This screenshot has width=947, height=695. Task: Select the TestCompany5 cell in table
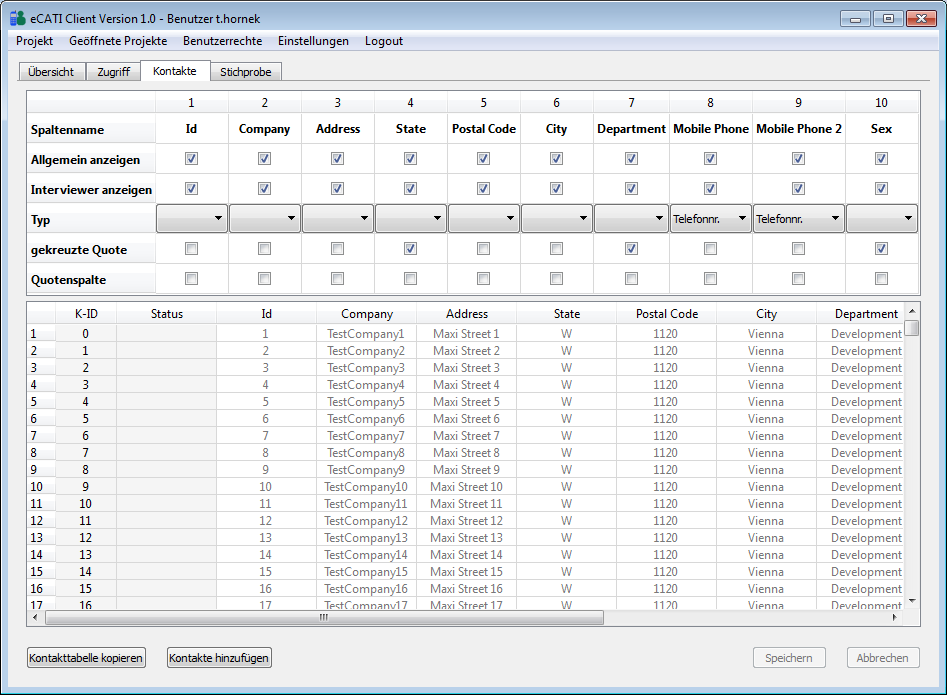tap(366, 402)
